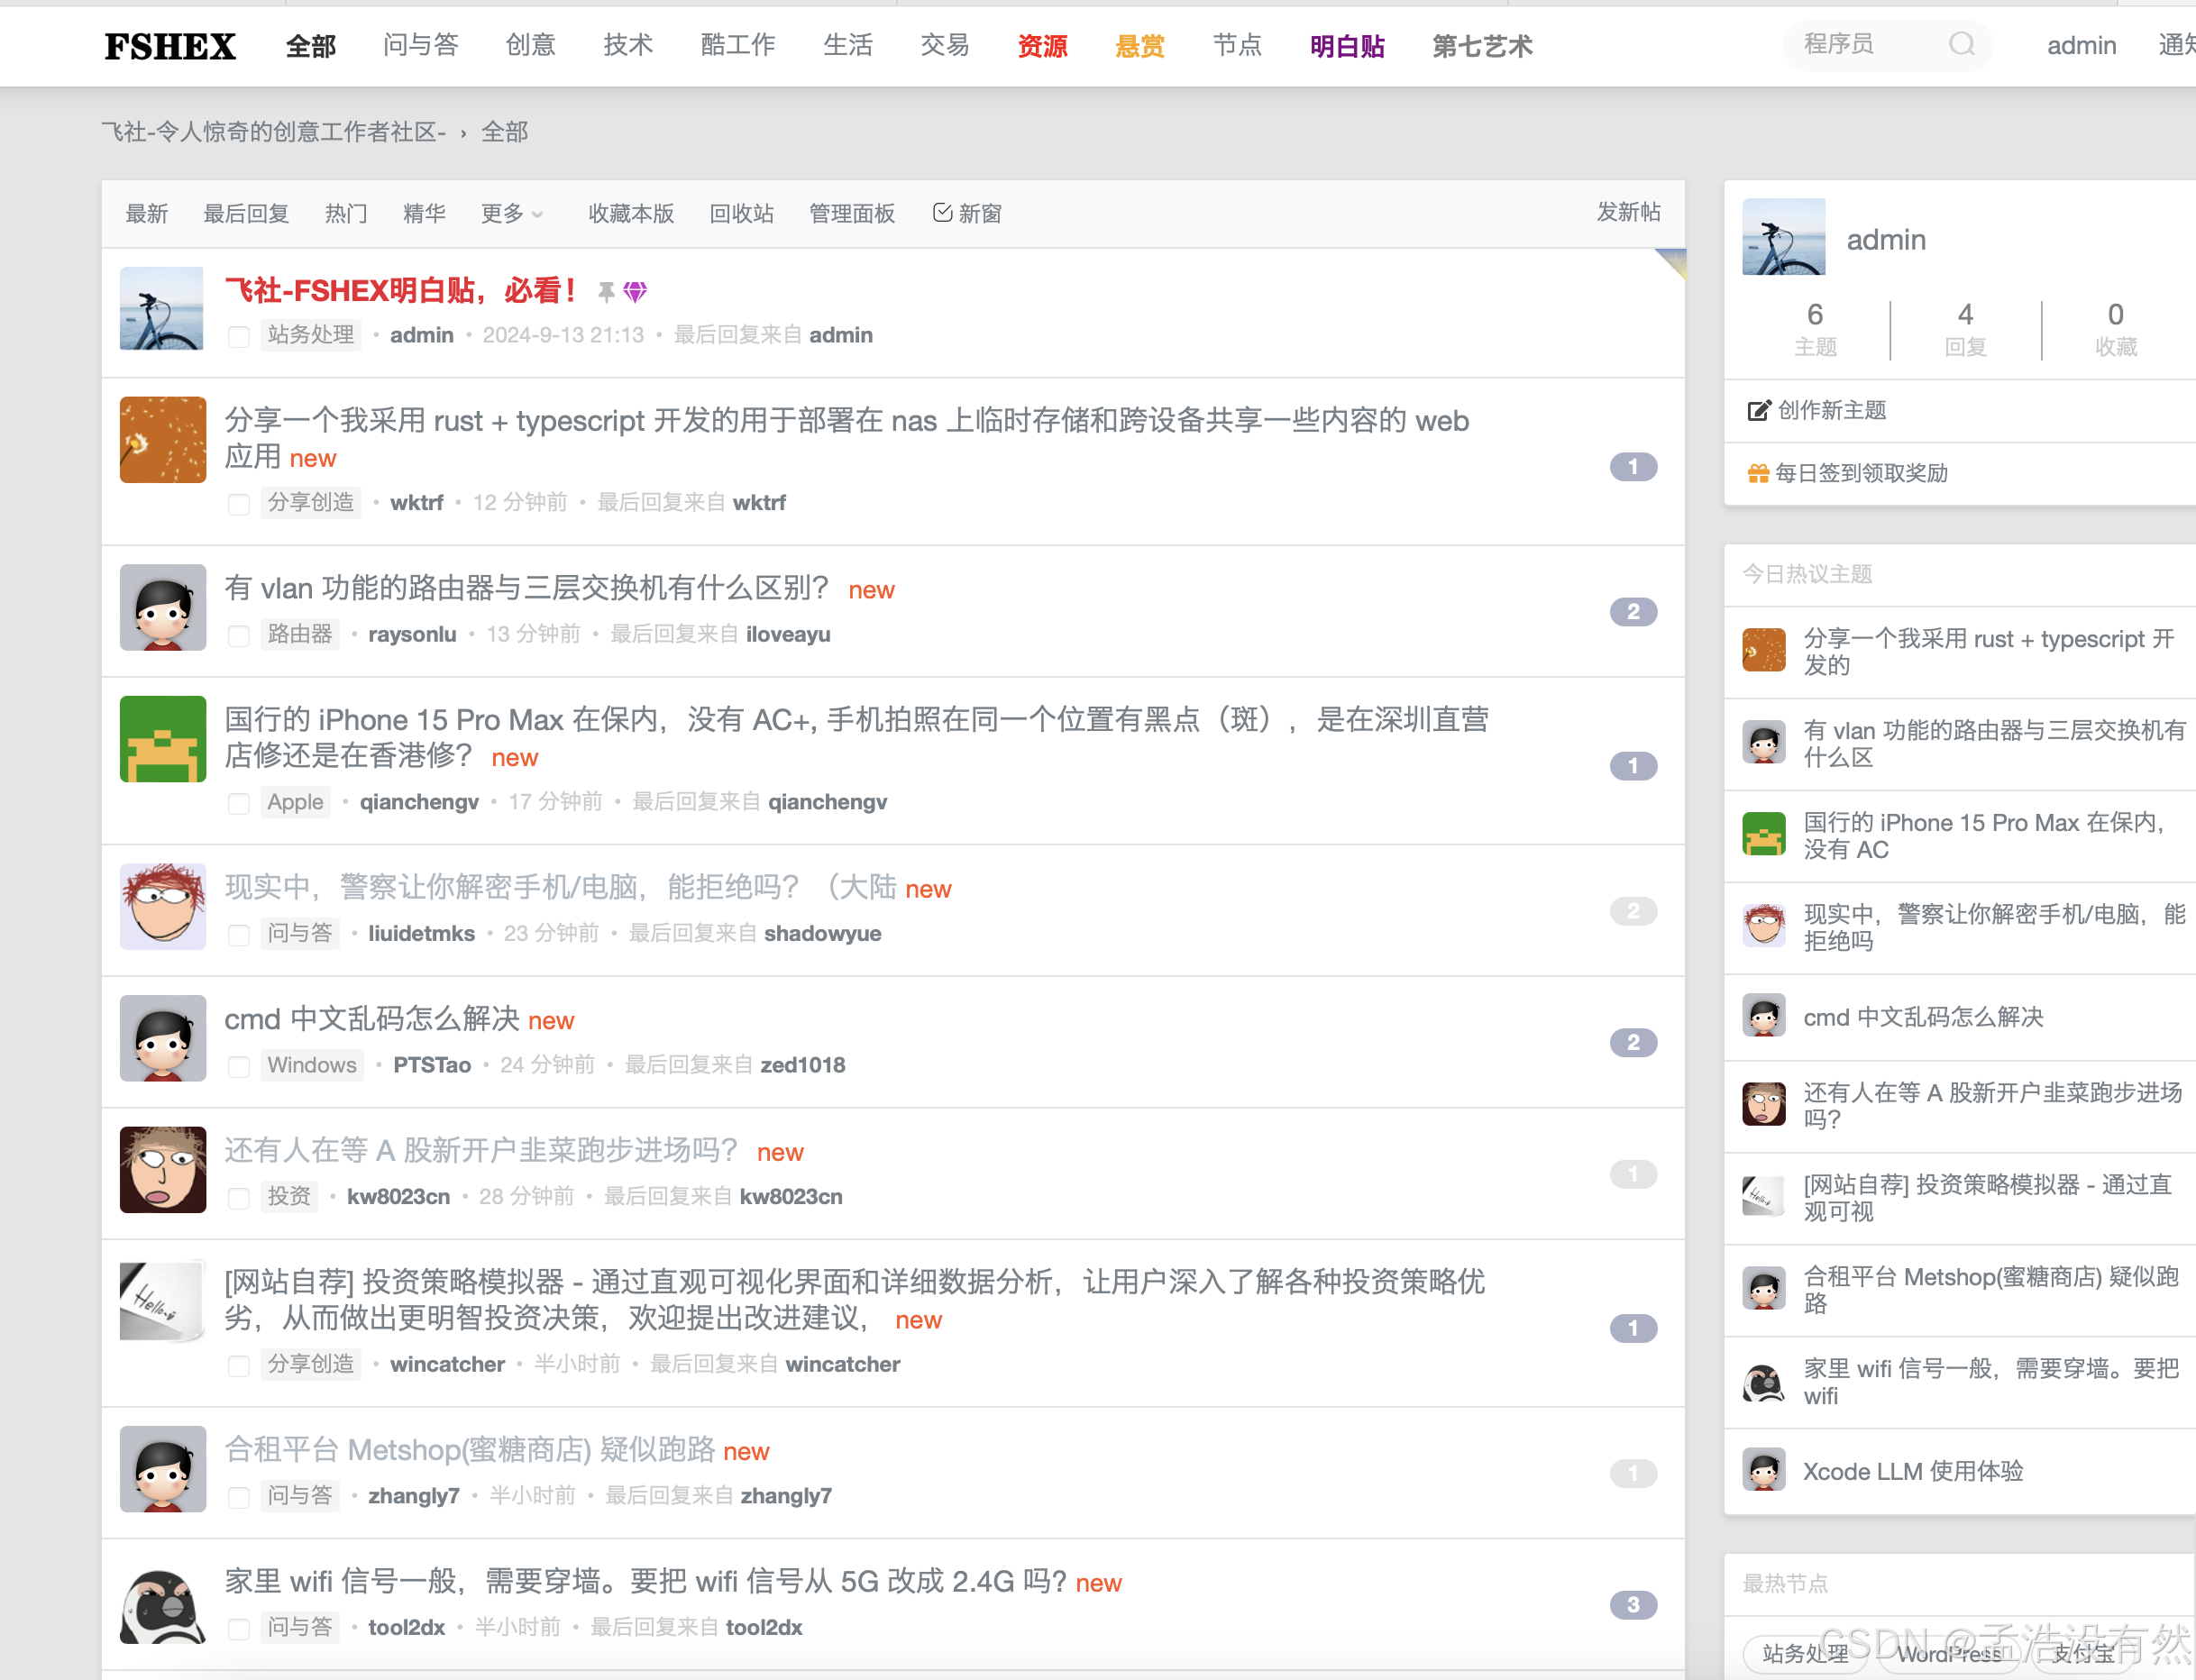Click wktrf's orange avatar on rust post
This screenshot has width=2196, height=1680.
point(163,440)
